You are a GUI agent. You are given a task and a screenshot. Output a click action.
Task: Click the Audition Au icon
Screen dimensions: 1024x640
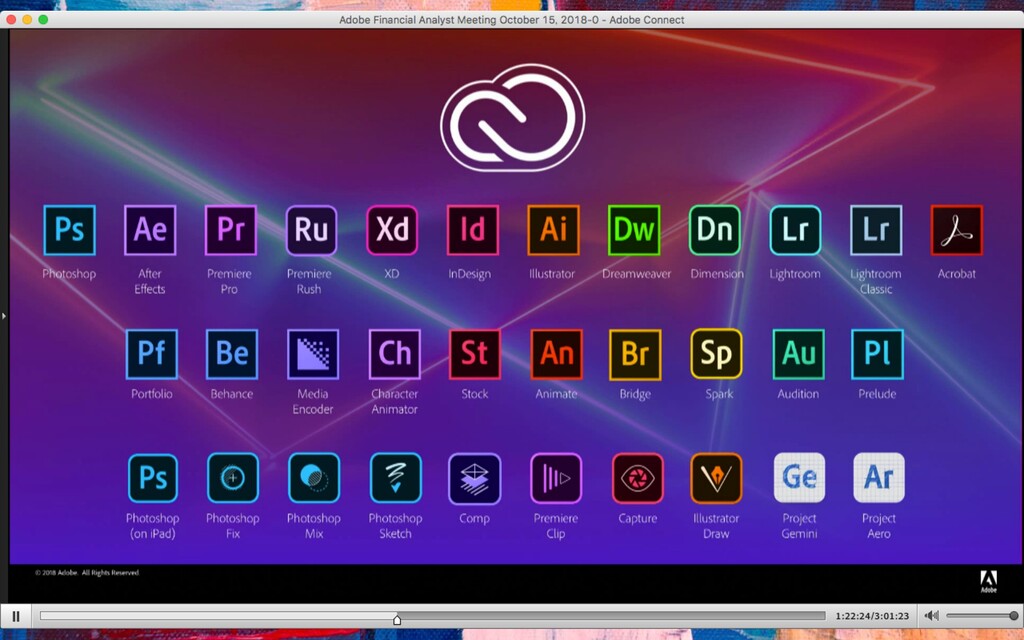click(x=799, y=354)
